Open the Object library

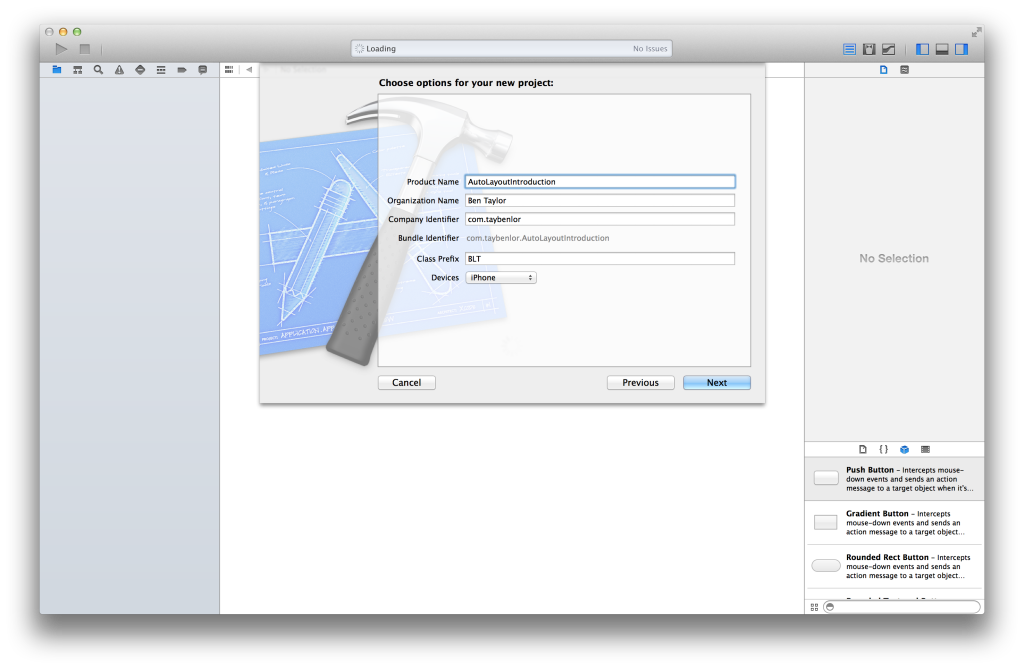(x=904, y=449)
